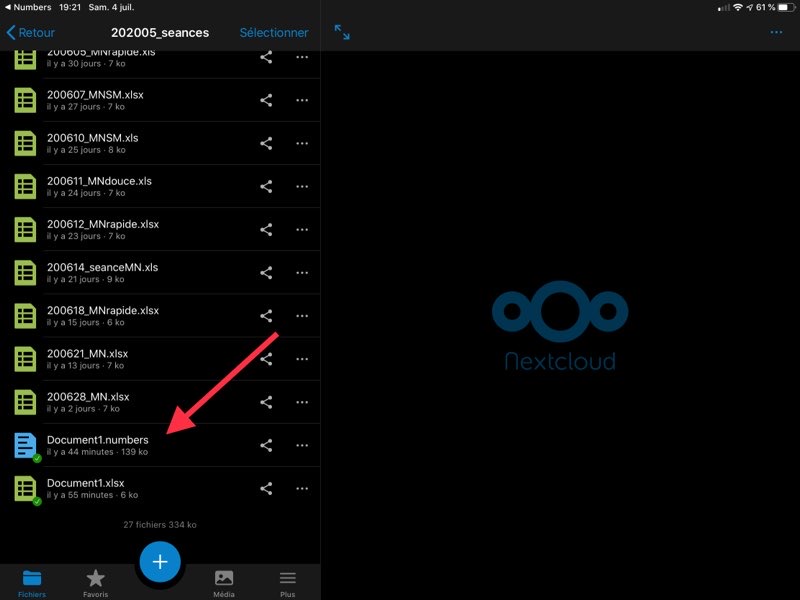The width and height of the screenshot is (800, 600).
Task: Share the Document1.numbers file
Action: pyautogui.click(x=266, y=445)
